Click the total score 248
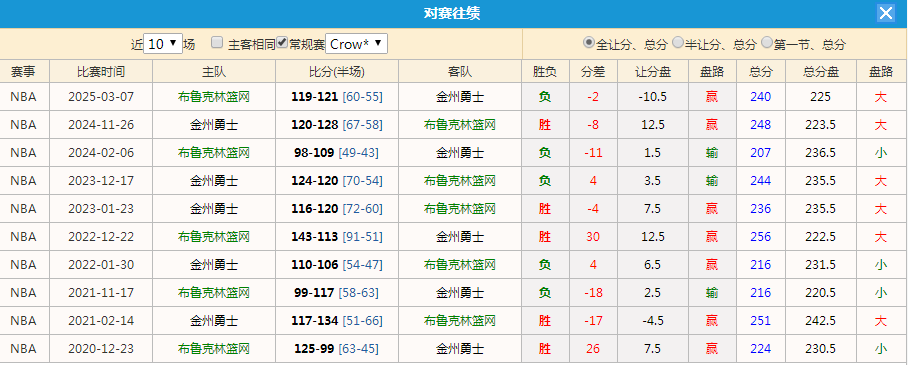 (x=760, y=125)
